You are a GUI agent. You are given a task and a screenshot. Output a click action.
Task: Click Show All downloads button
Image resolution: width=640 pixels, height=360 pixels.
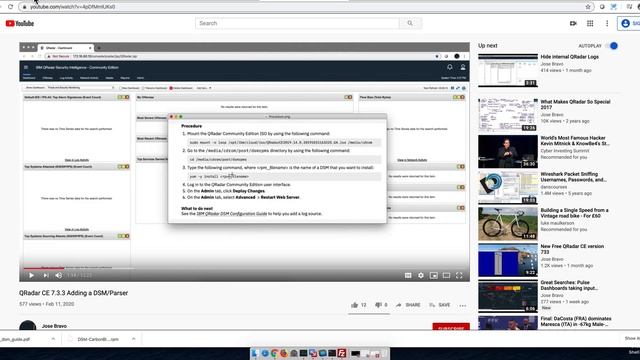click(x=632, y=338)
